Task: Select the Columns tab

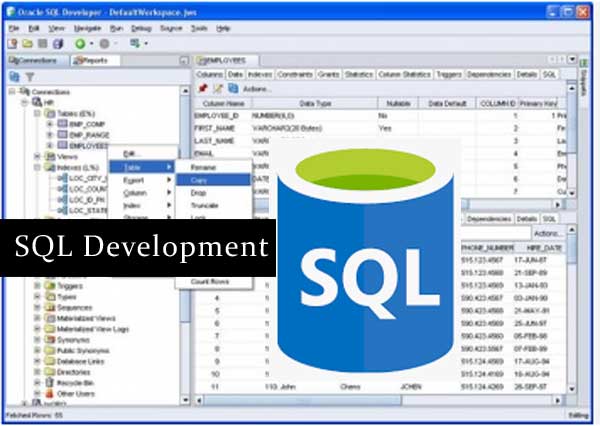Action: pos(209,75)
